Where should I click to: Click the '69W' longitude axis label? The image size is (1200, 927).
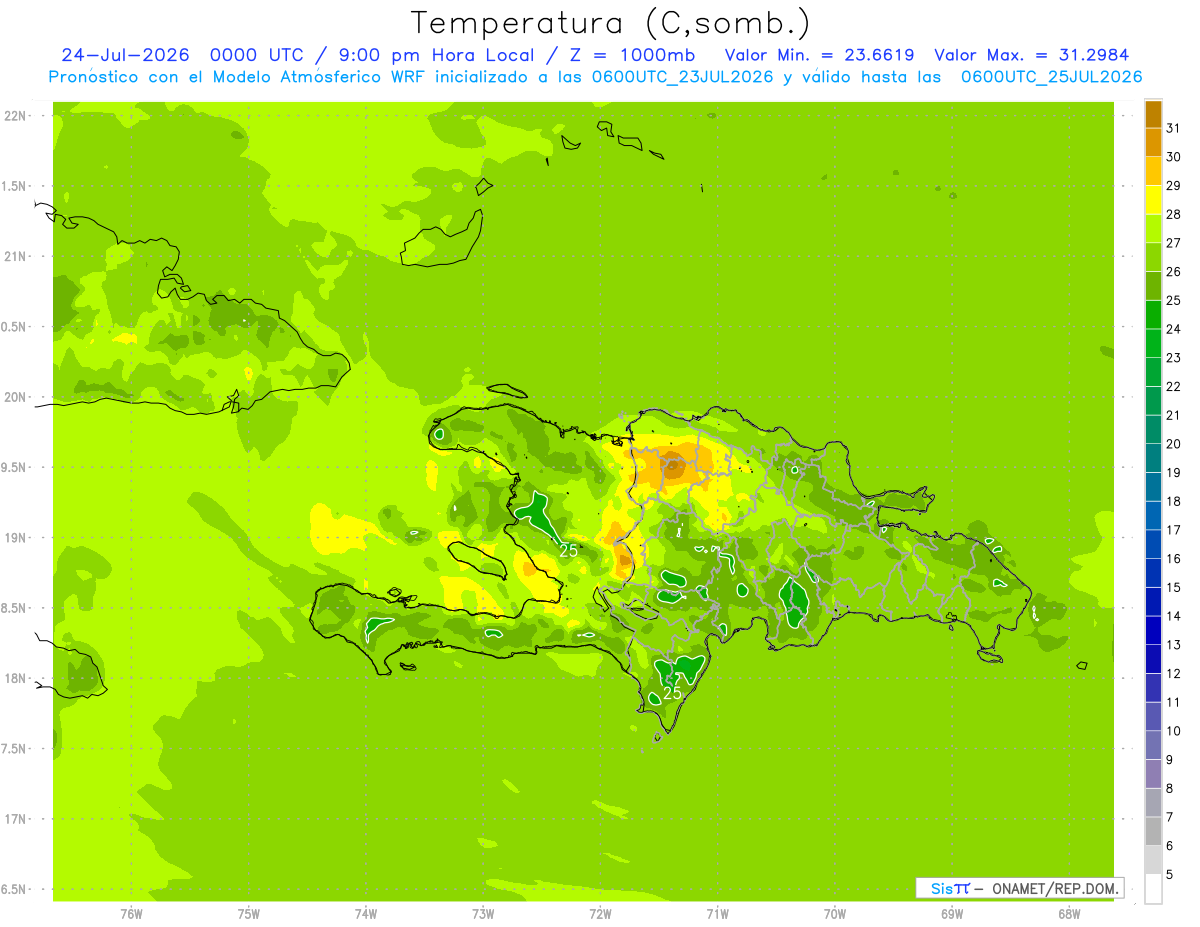click(952, 914)
